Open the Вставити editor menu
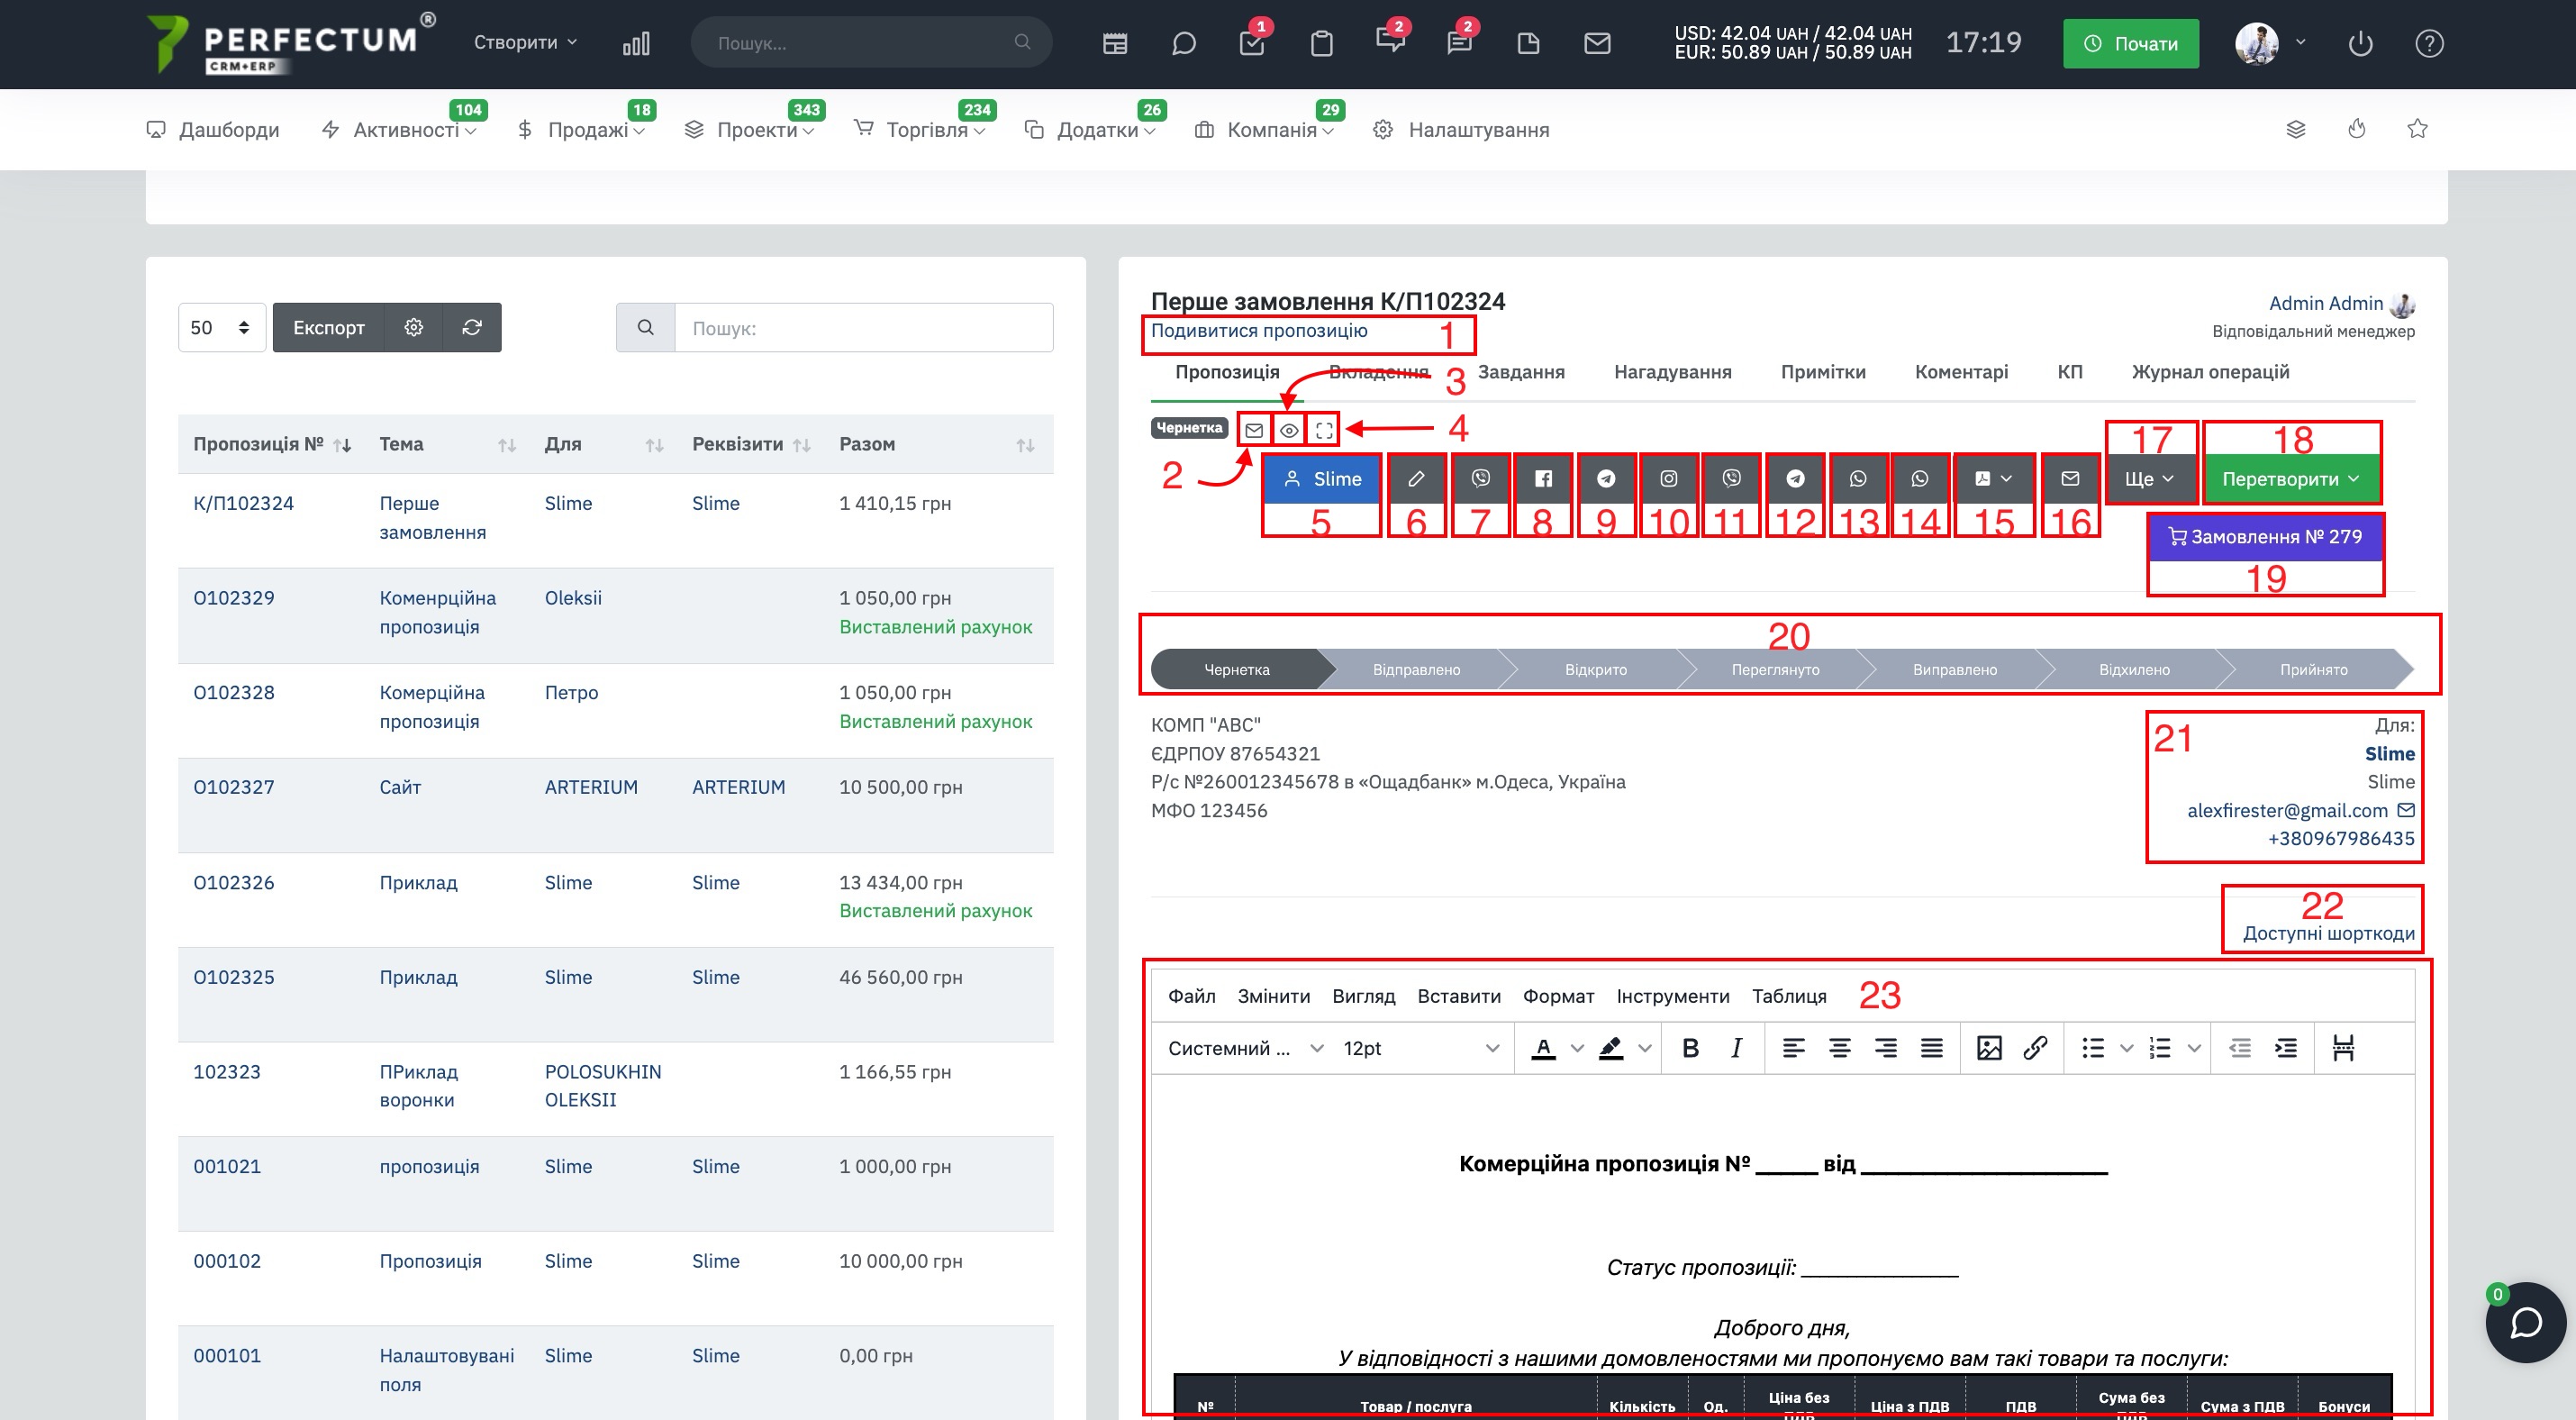Viewport: 2576px width, 1420px height. point(1458,996)
